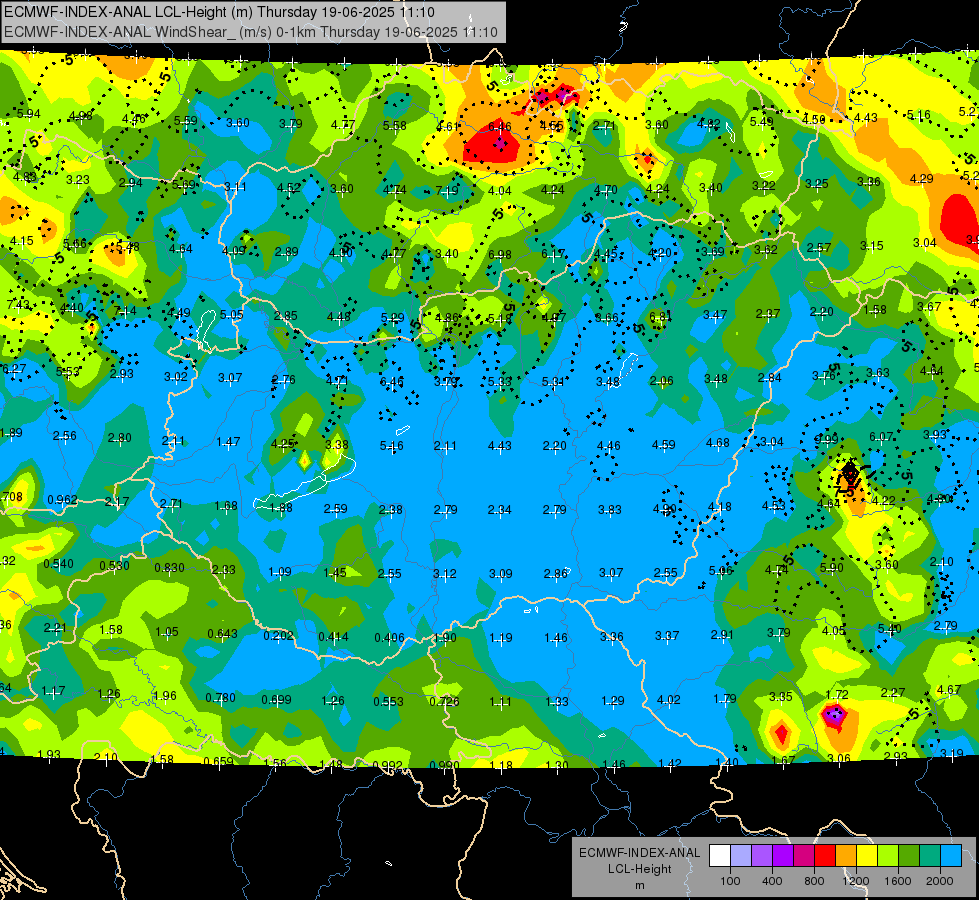Click the grid value 0.830
Image resolution: width=979 pixels, height=900 pixels.
click(169, 568)
